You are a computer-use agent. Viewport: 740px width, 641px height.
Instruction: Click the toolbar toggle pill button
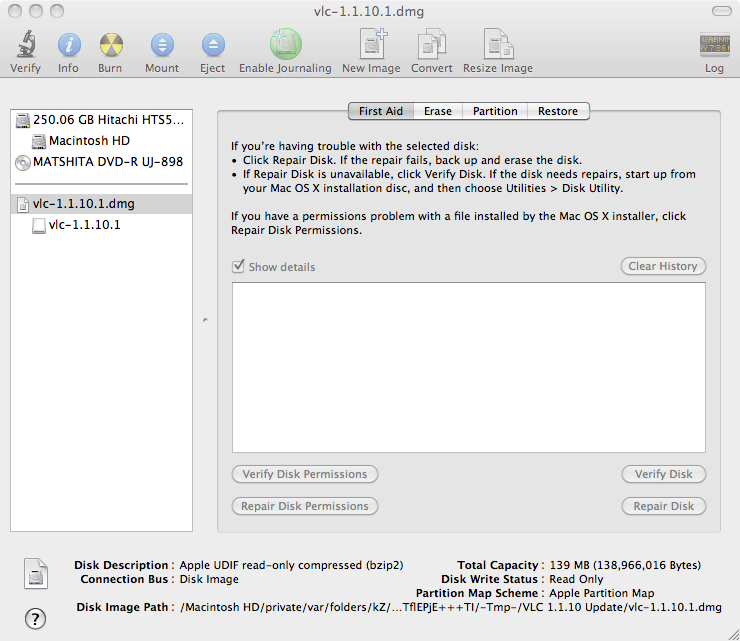(722, 11)
